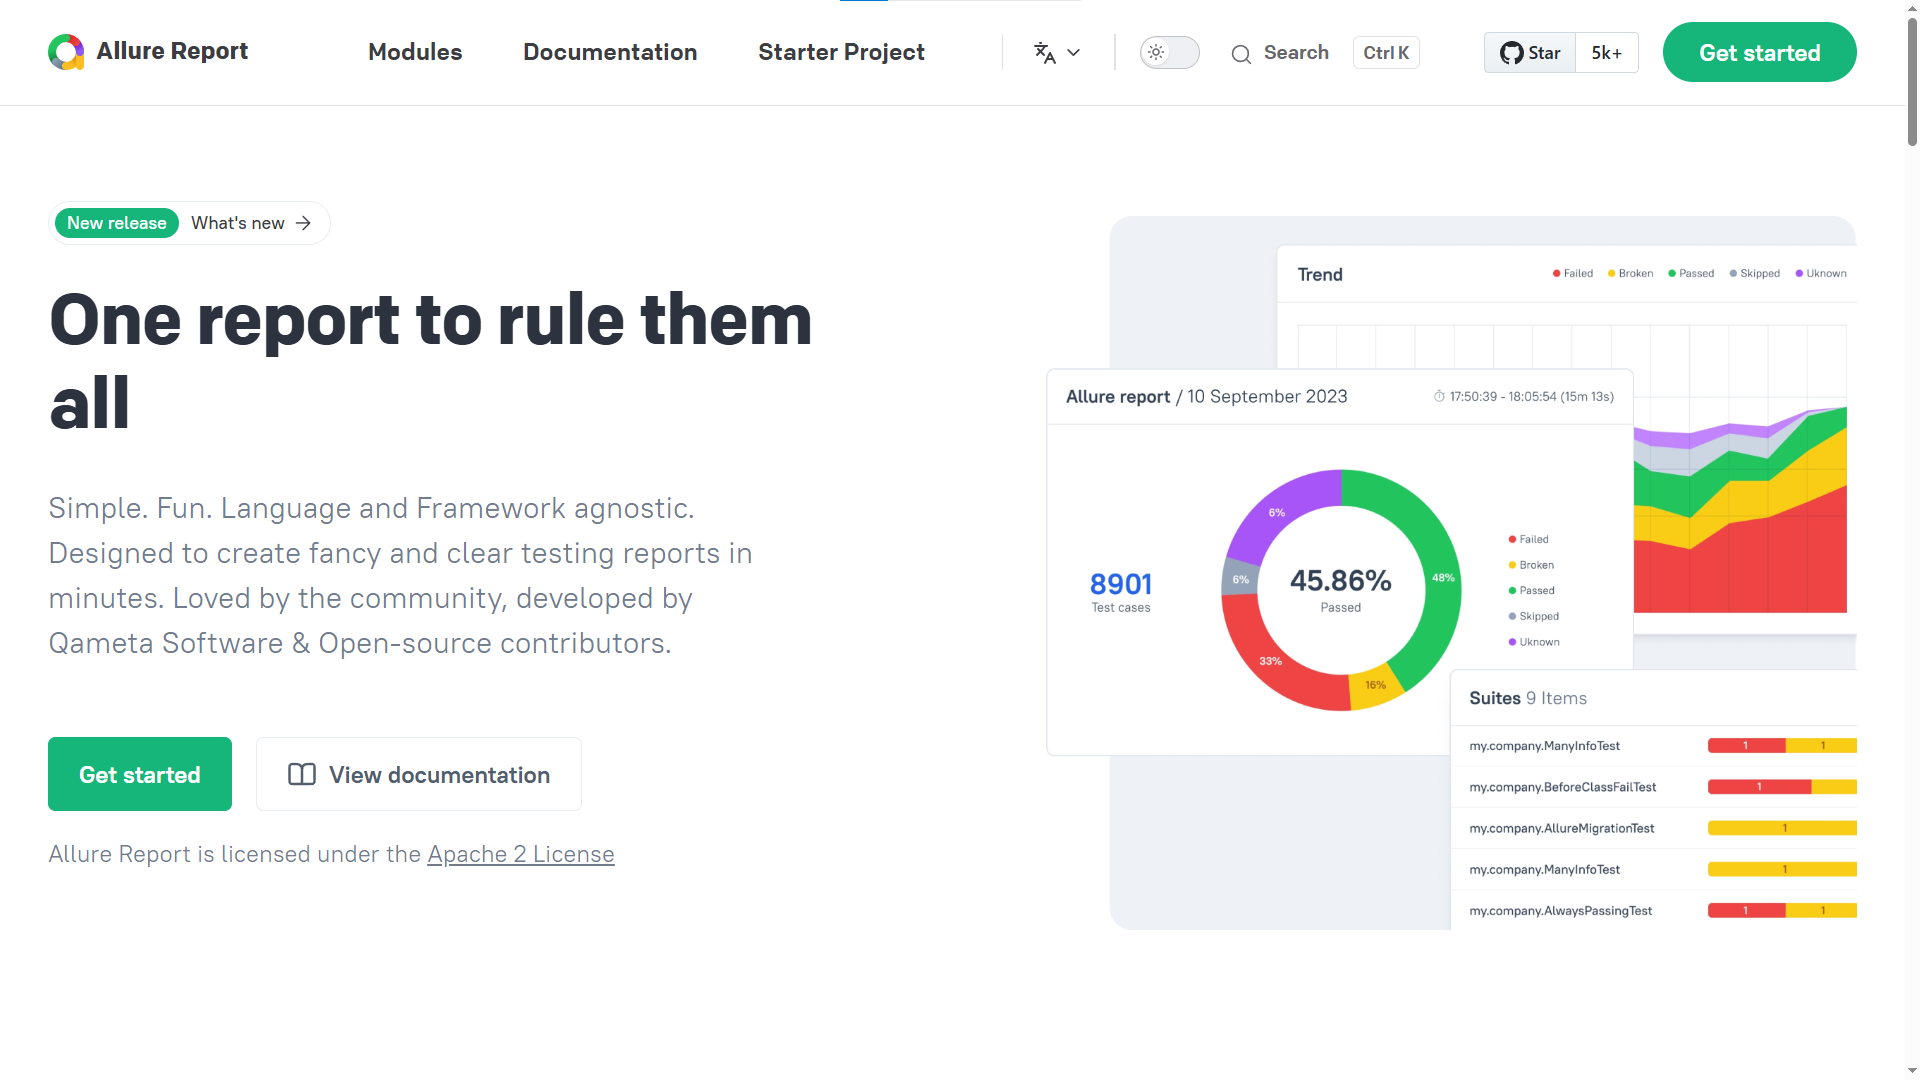Click the Skipped entry in the donut legend
Image resolution: width=1920 pixels, height=1080 pixels.
(x=1534, y=616)
